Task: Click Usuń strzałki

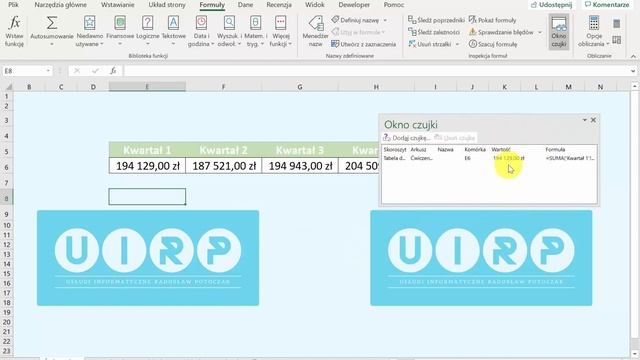Action: (430, 44)
